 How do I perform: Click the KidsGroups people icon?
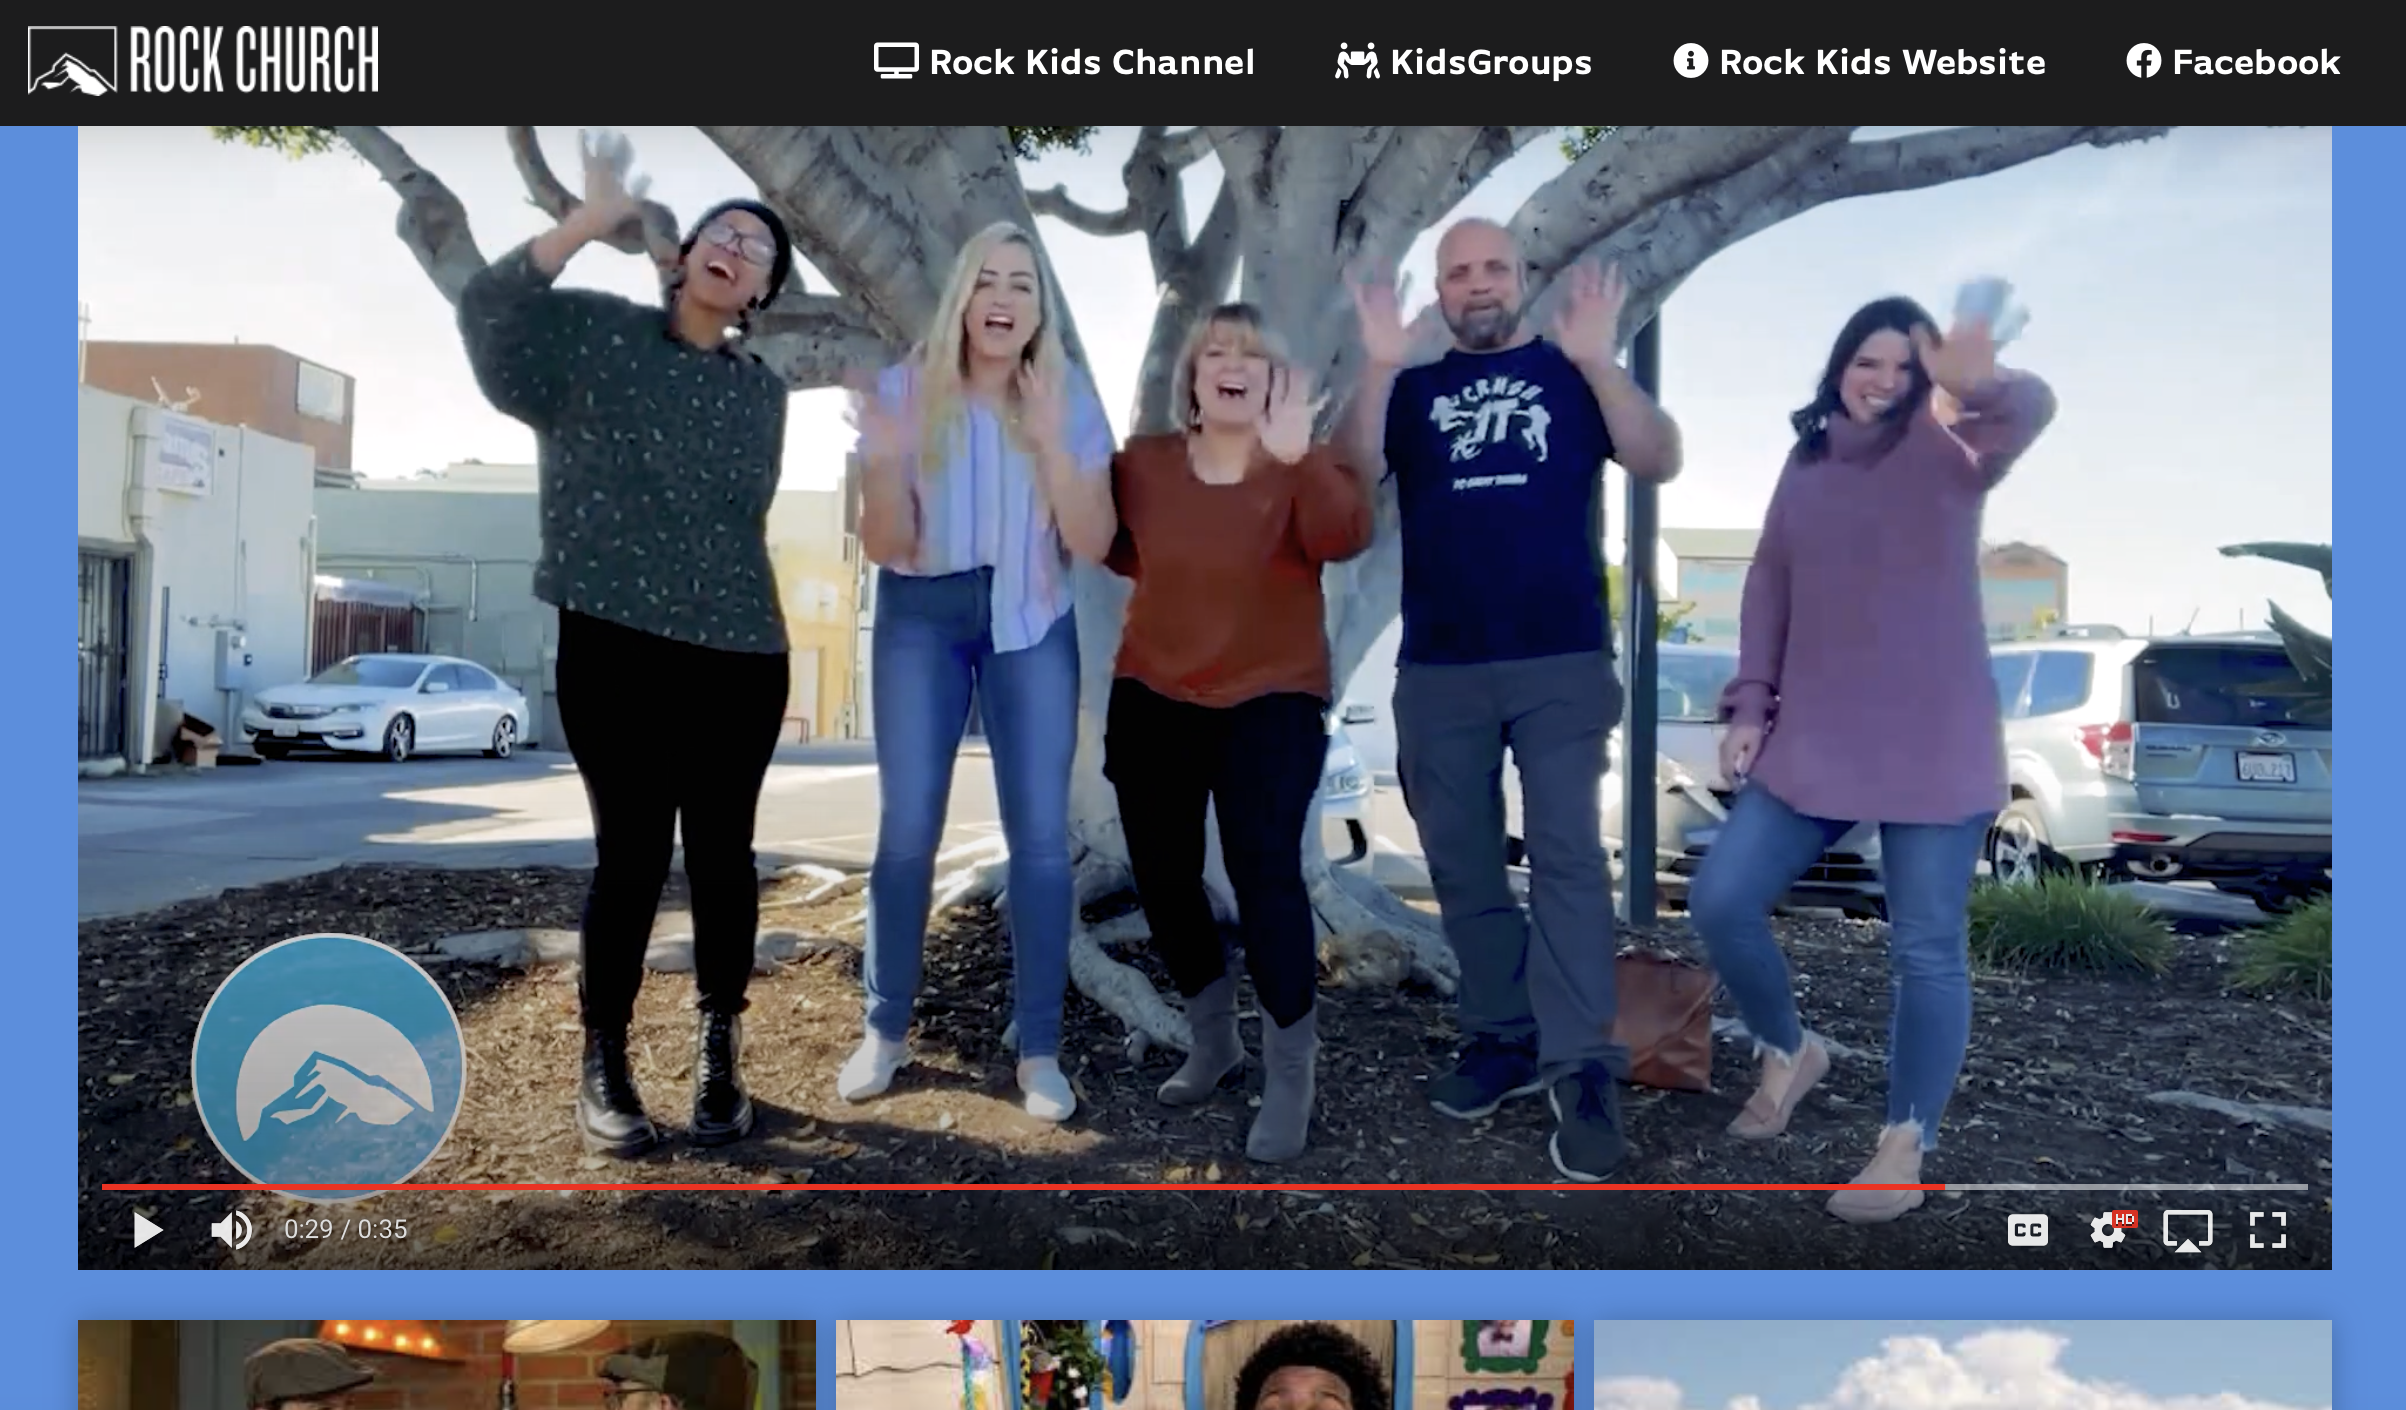1357,61
